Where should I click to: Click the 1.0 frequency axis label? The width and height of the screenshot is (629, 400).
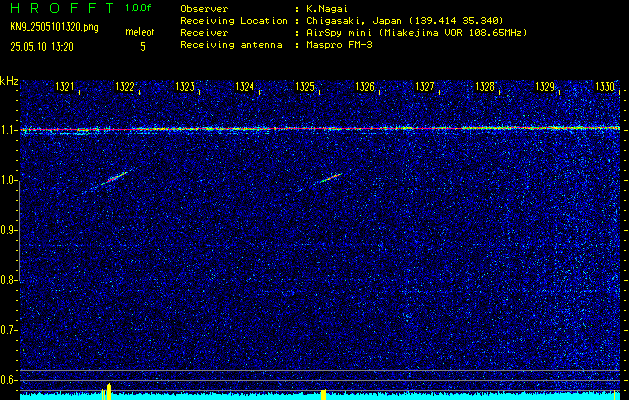tap(7, 181)
